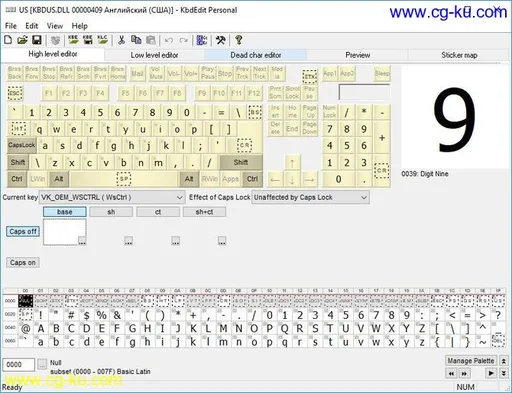Open the Help menu
The height and width of the screenshot is (393, 512).
[80, 26]
